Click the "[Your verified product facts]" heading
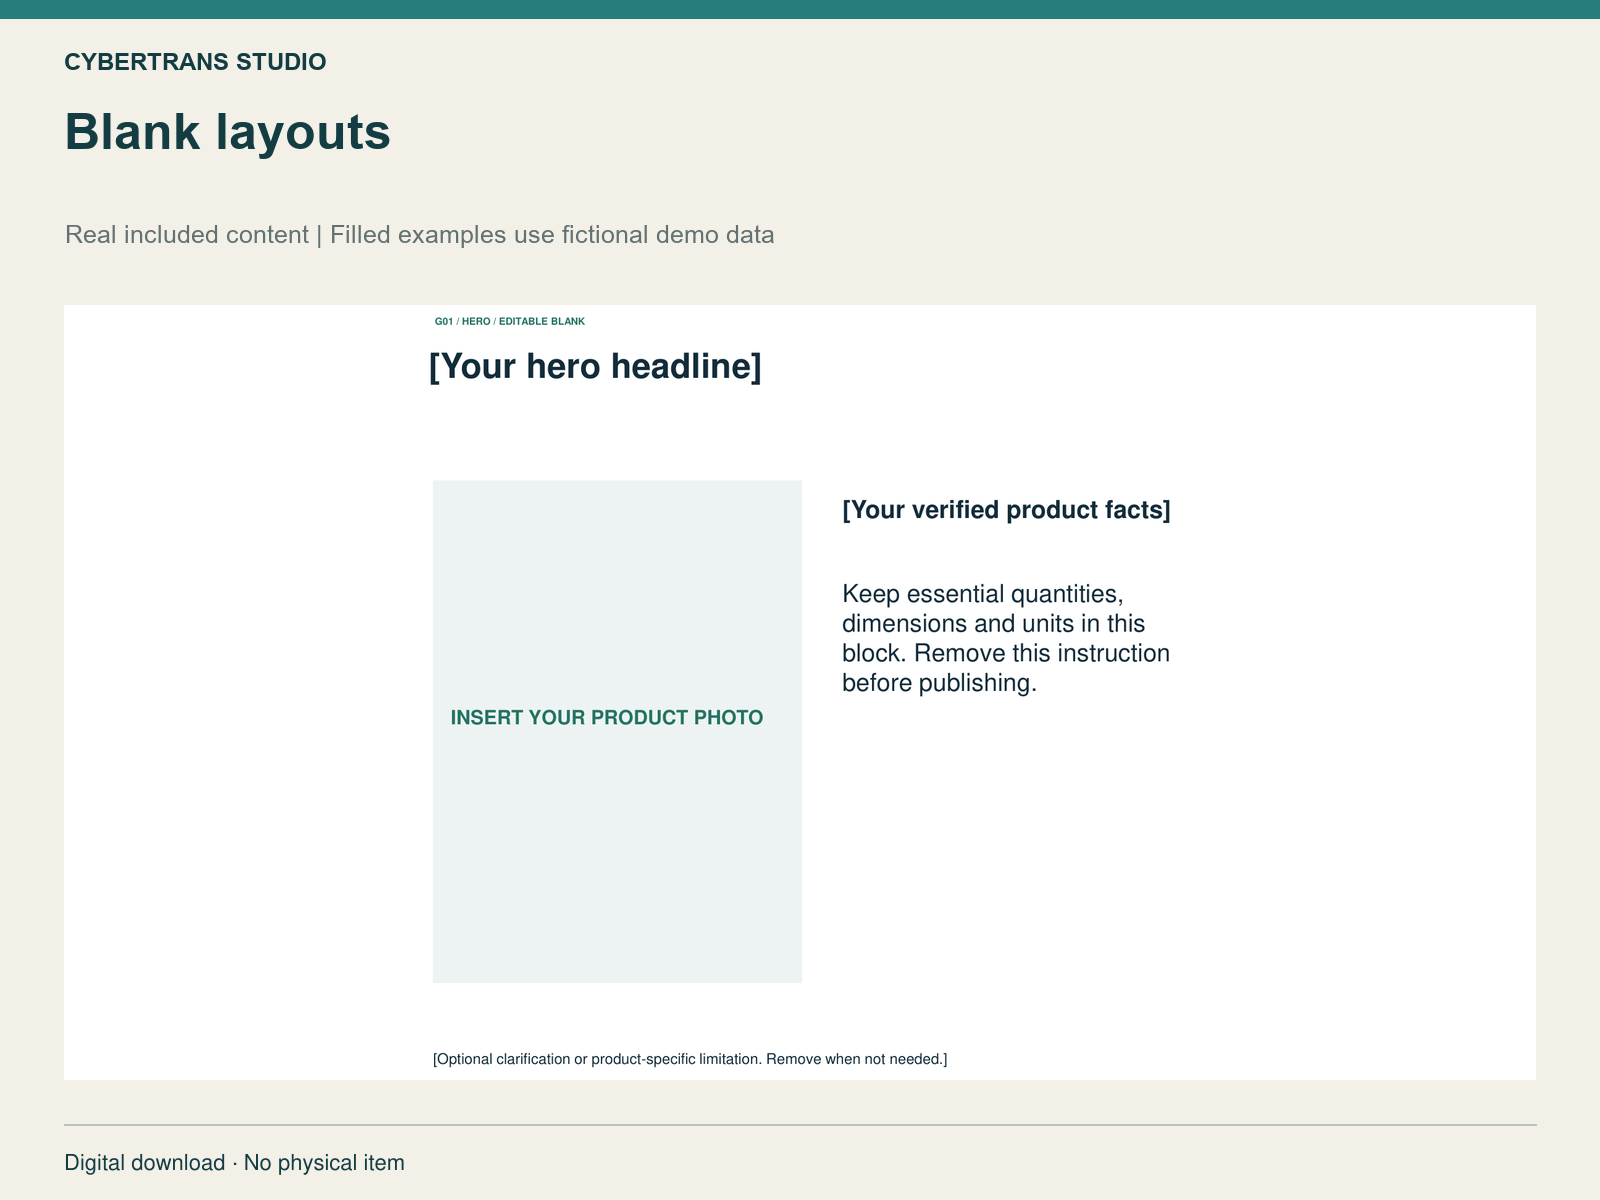 [x=1006, y=510]
